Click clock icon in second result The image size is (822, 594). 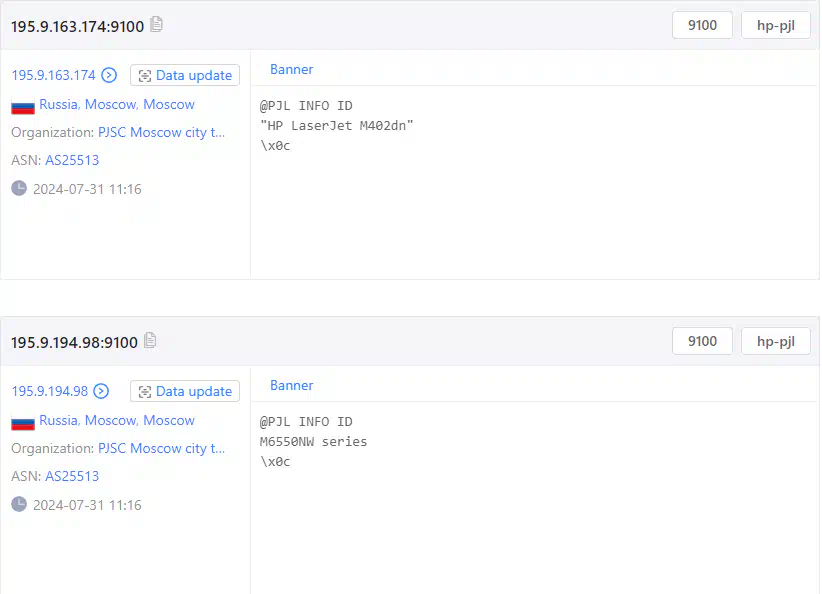pyautogui.click(x=19, y=504)
